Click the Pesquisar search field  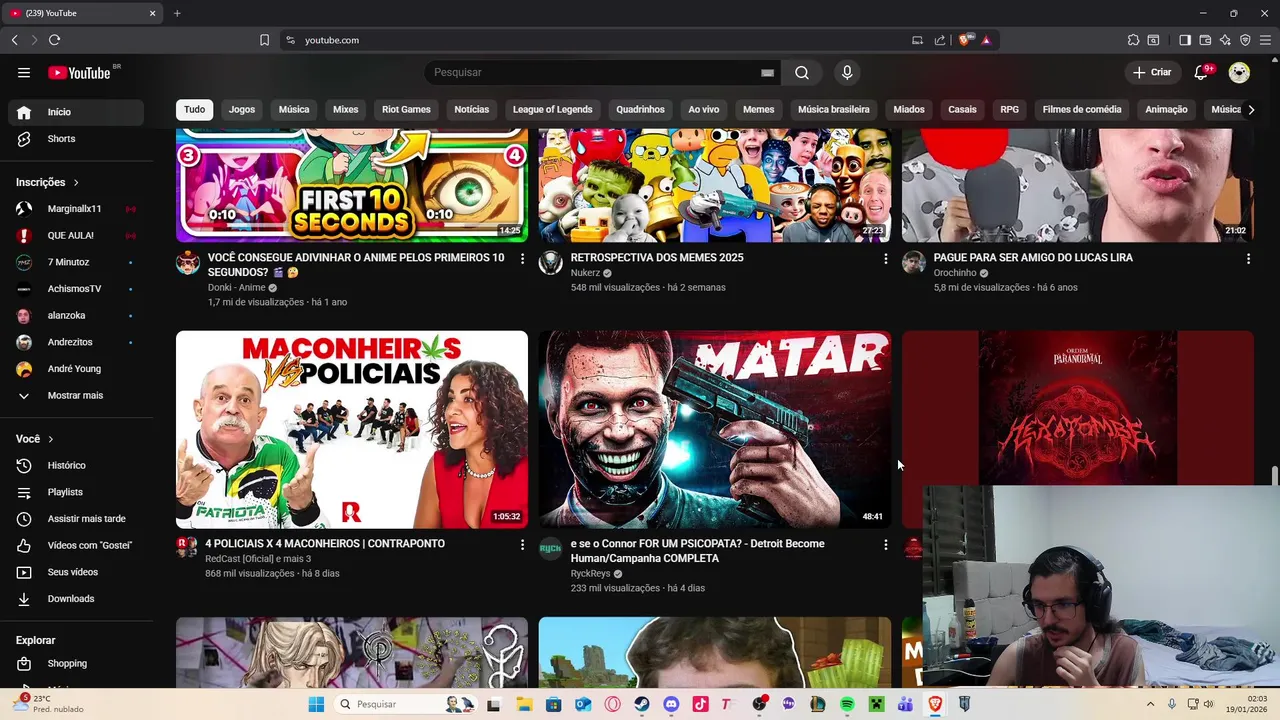(x=595, y=72)
